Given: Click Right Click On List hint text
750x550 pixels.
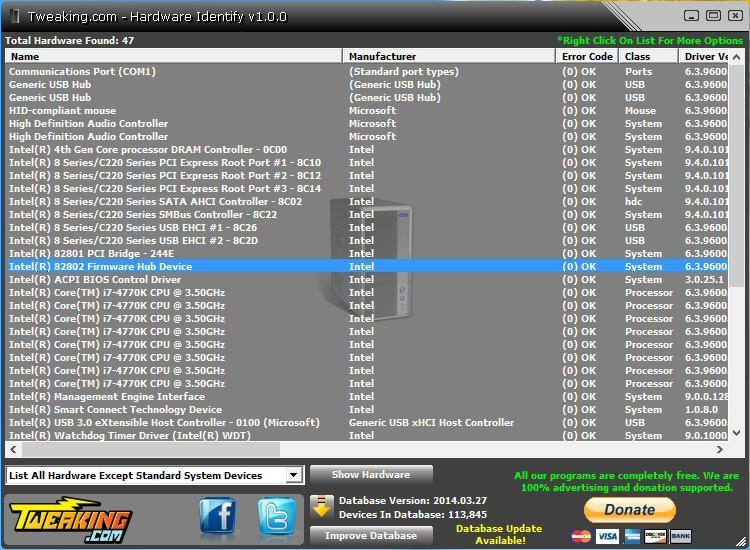Looking at the screenshot, I should [650, 40].
